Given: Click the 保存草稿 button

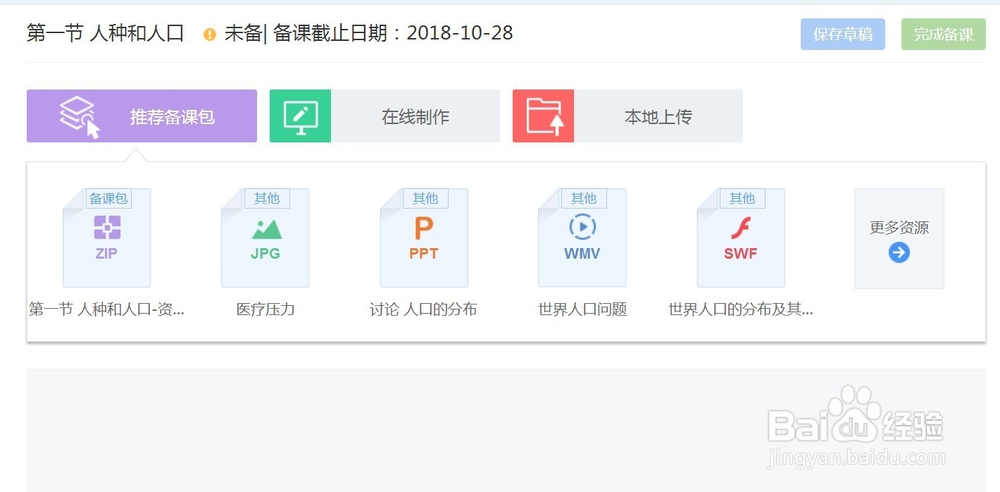Looking at the screenshot, I should 842,34.
